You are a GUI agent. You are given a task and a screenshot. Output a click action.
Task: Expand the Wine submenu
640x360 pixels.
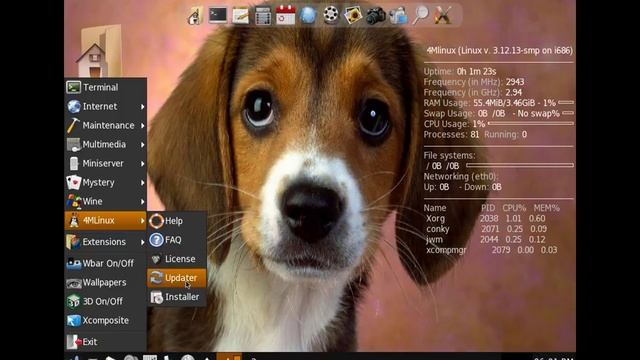[105, 201]
